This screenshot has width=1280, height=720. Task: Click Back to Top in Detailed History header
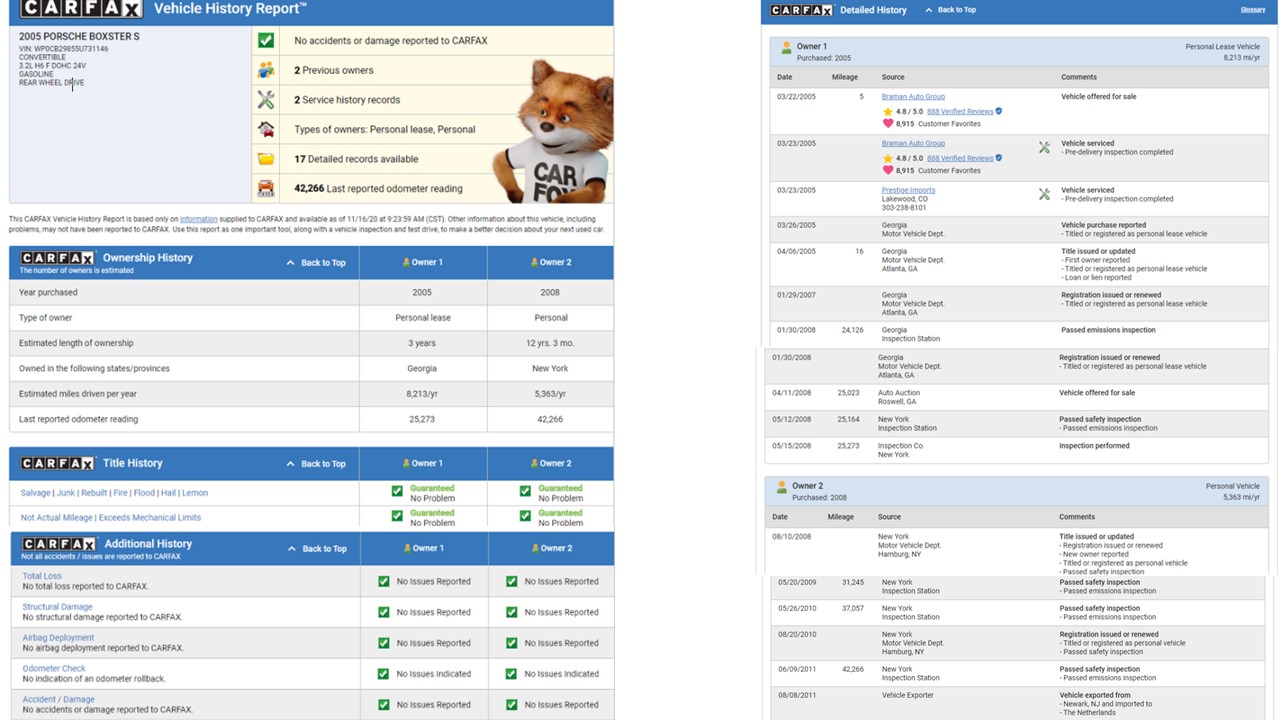point(950,10)
